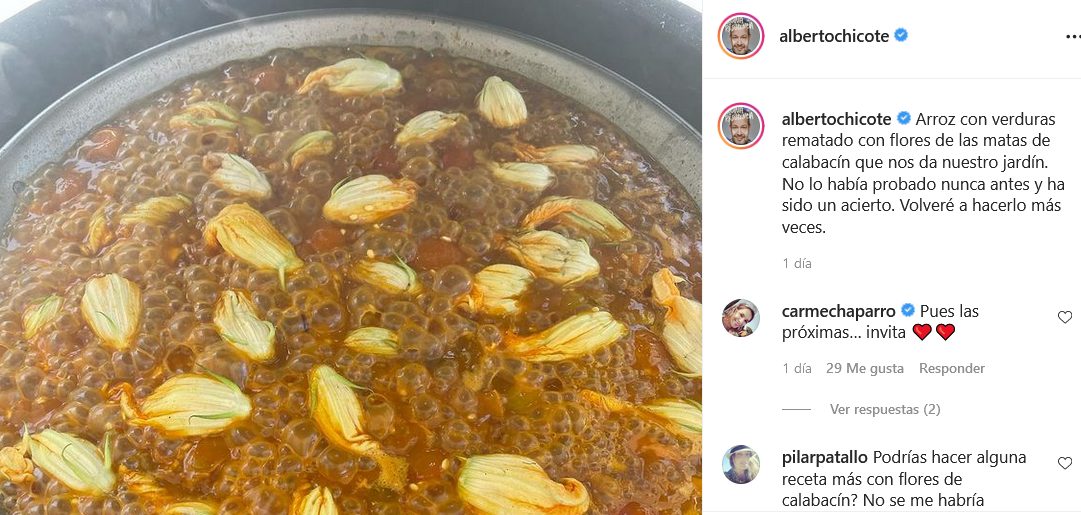Open the carmechaparro username link
1081x515 pixels.
(x=838, y=310)
